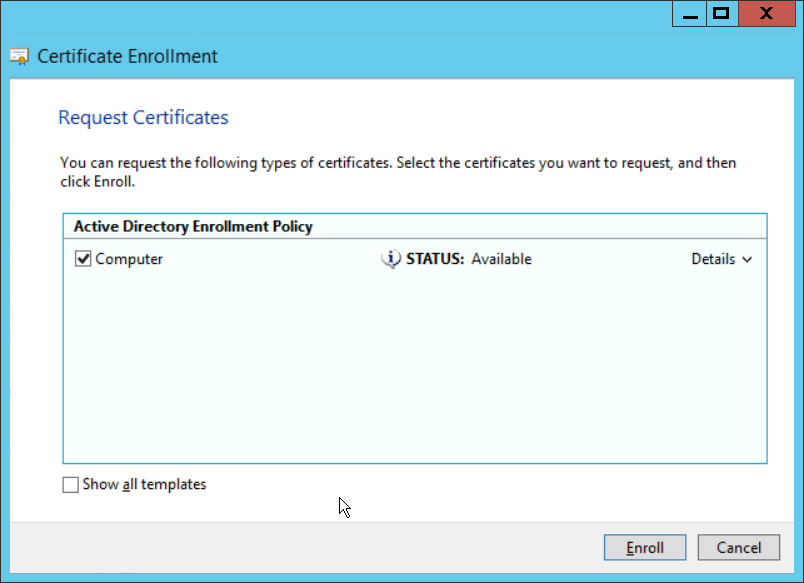Enable the Show all templates checkbox
The width and height of the screenshot is (804, 583).
70,485
